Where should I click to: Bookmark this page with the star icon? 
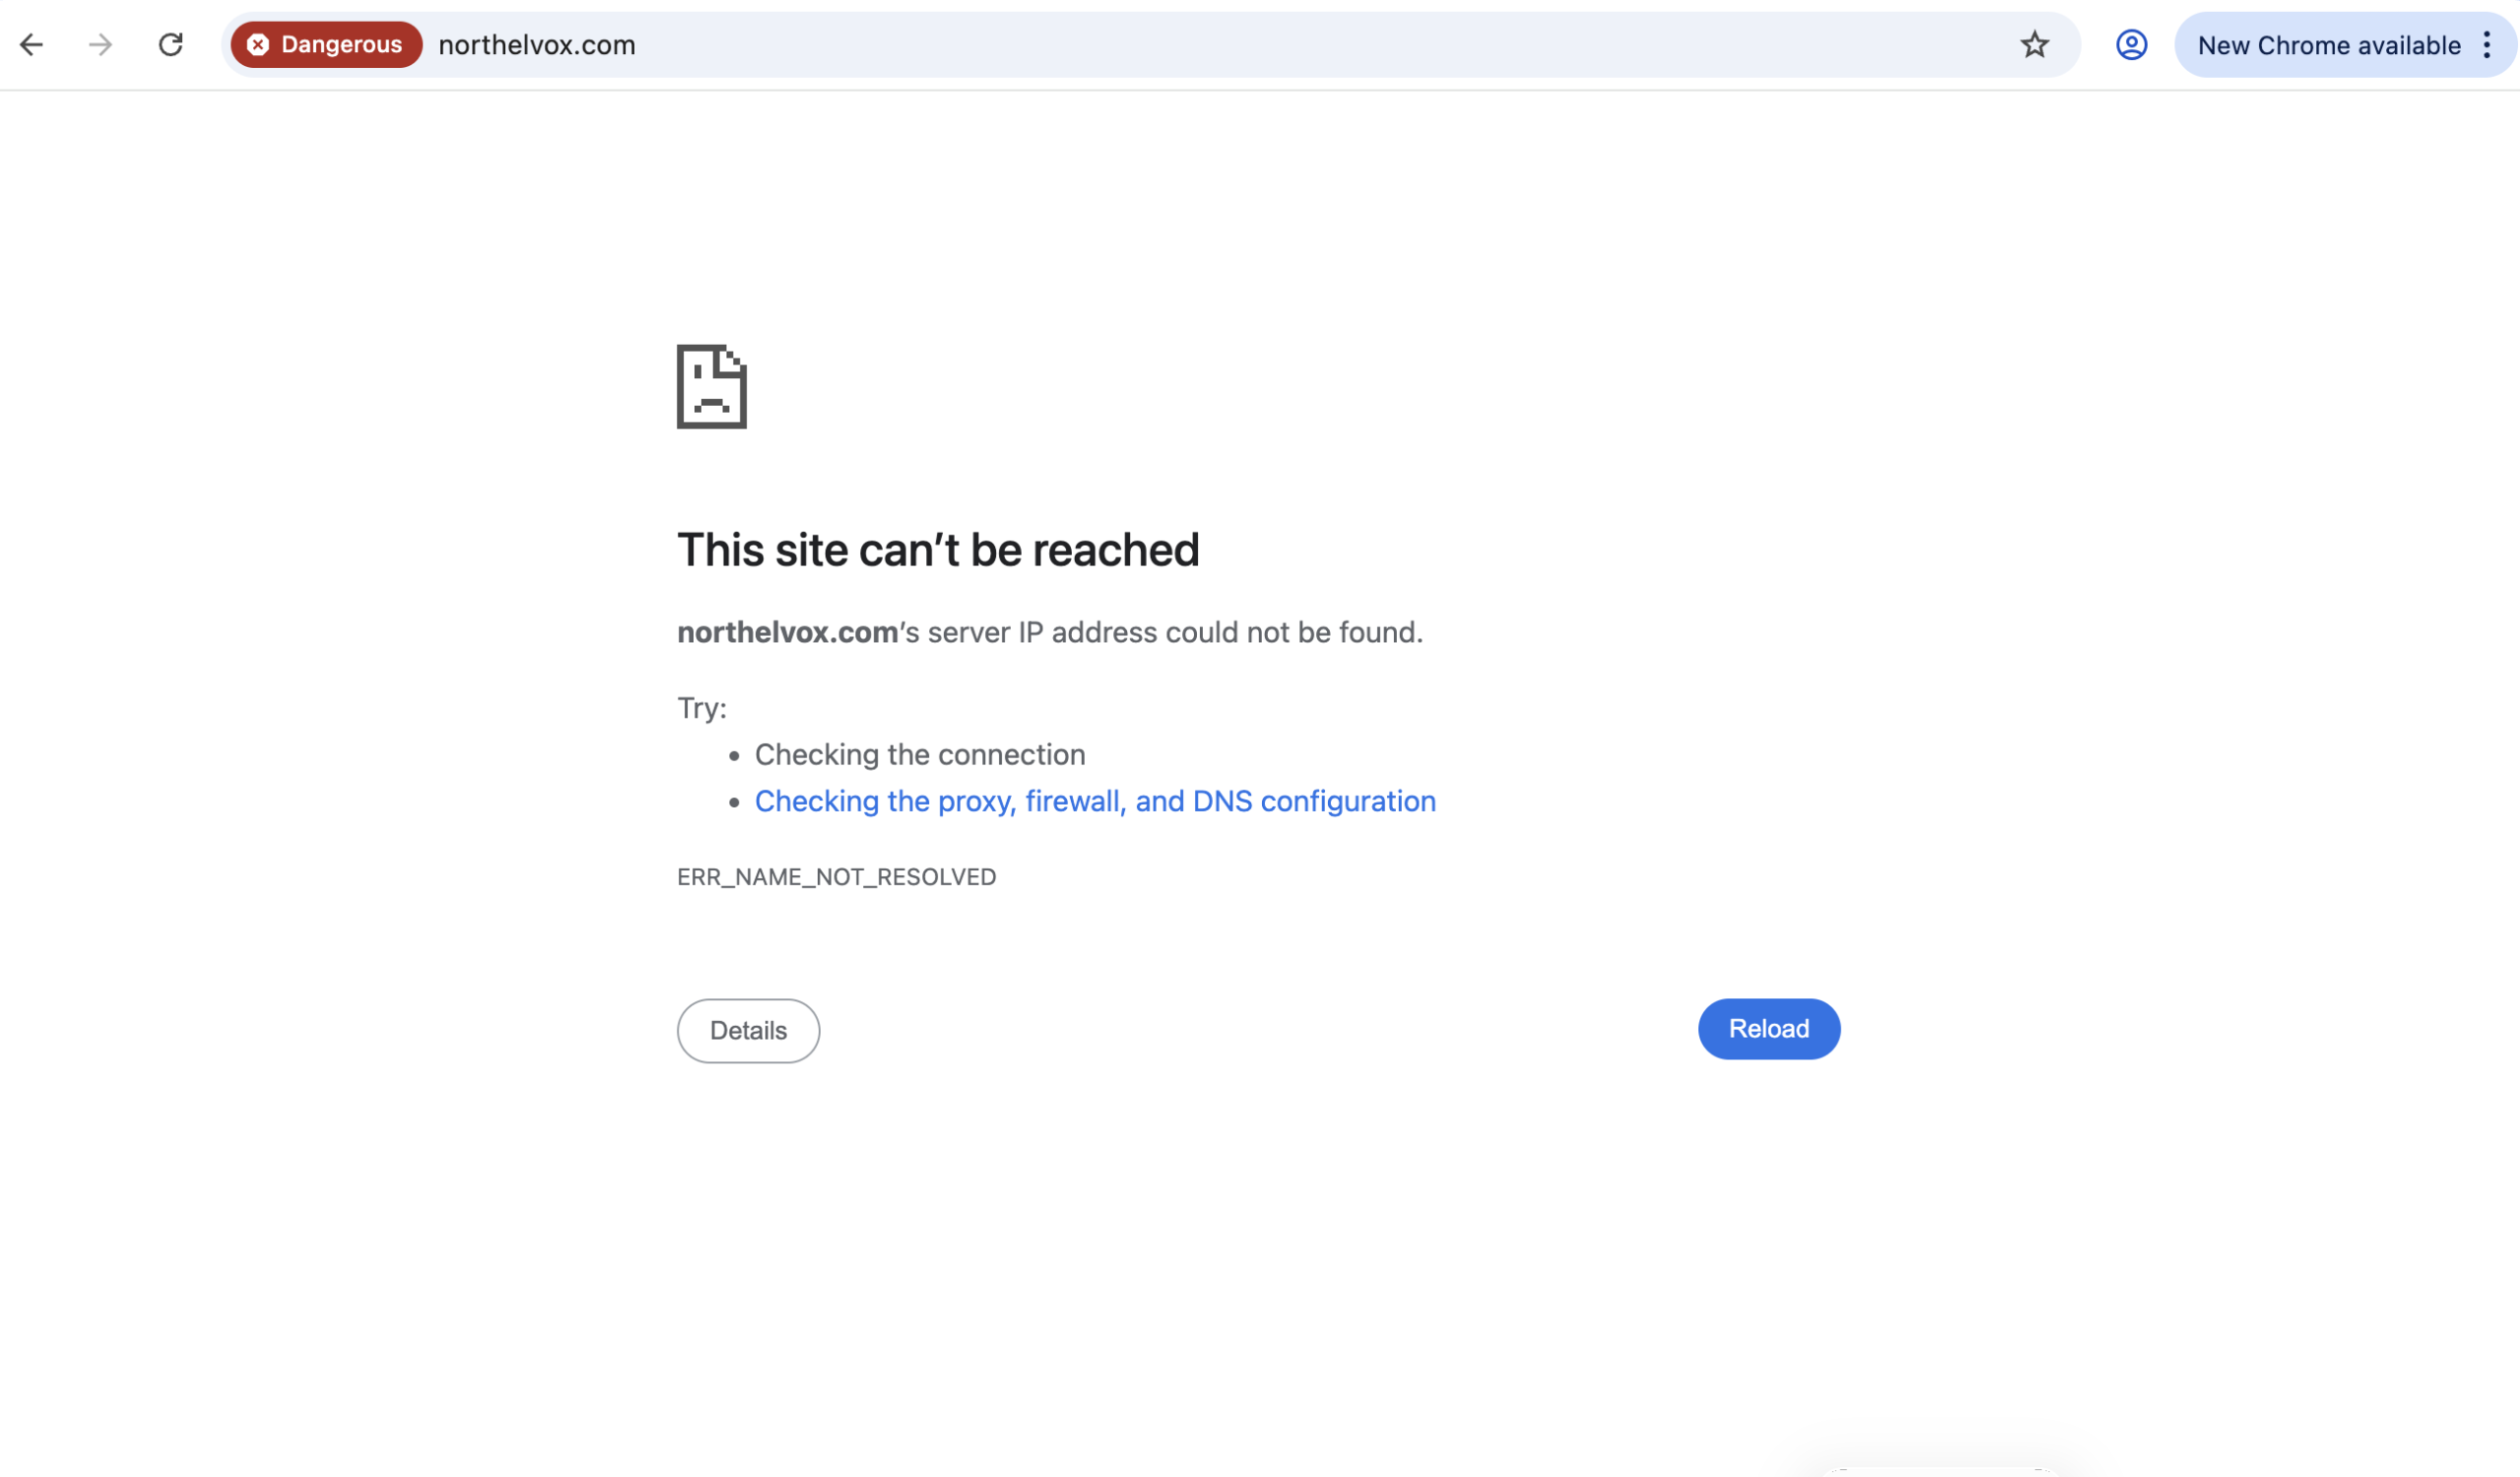point(2034,45)
